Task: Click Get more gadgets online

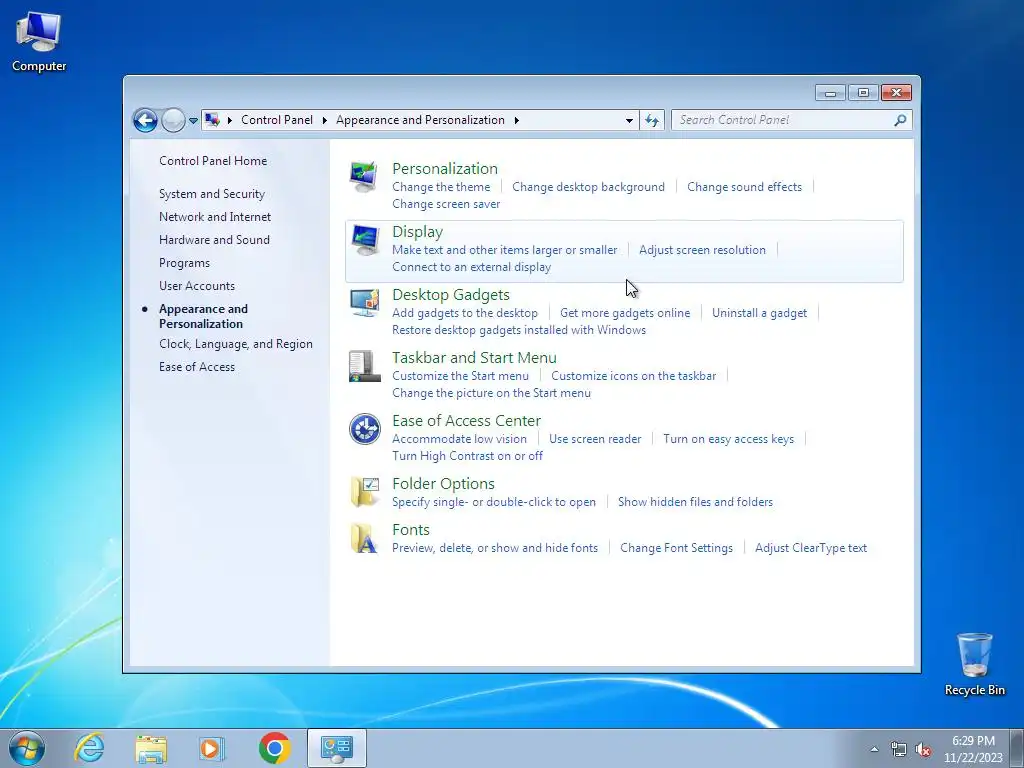Action: tap(625, 313)
